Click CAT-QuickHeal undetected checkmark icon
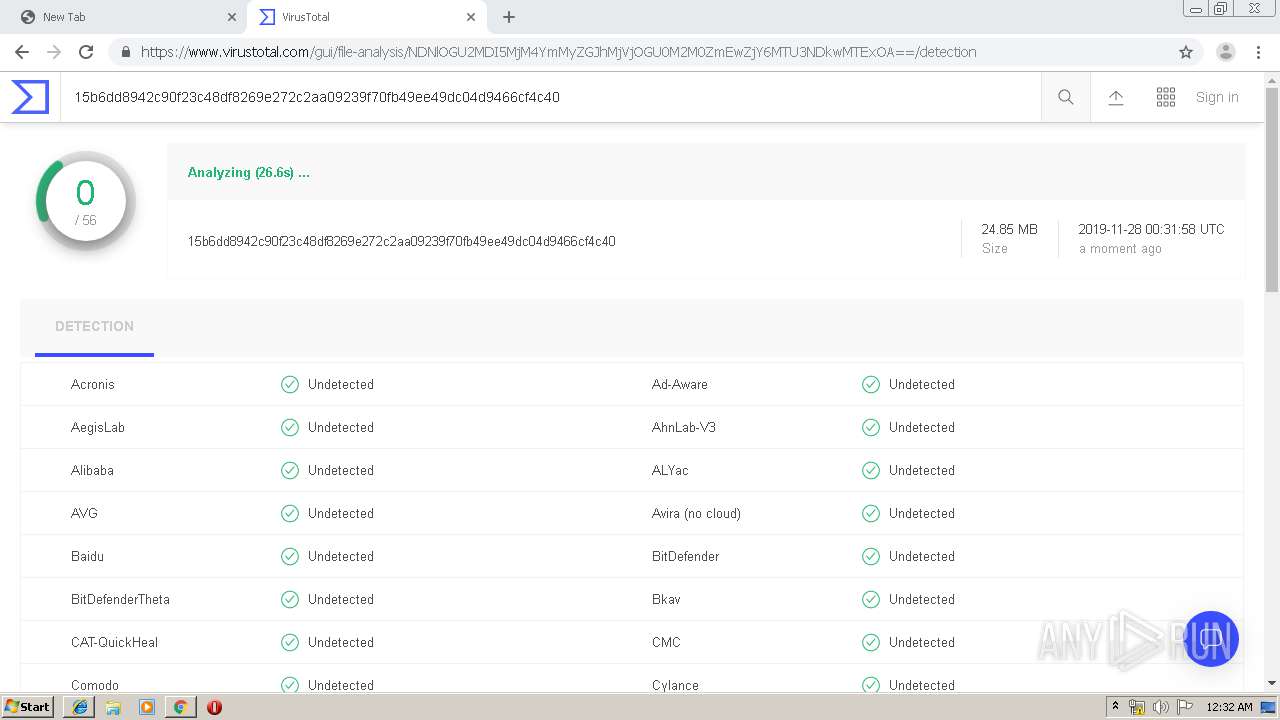The width and height of the screenshot is (1280, 720). (290, 642)
